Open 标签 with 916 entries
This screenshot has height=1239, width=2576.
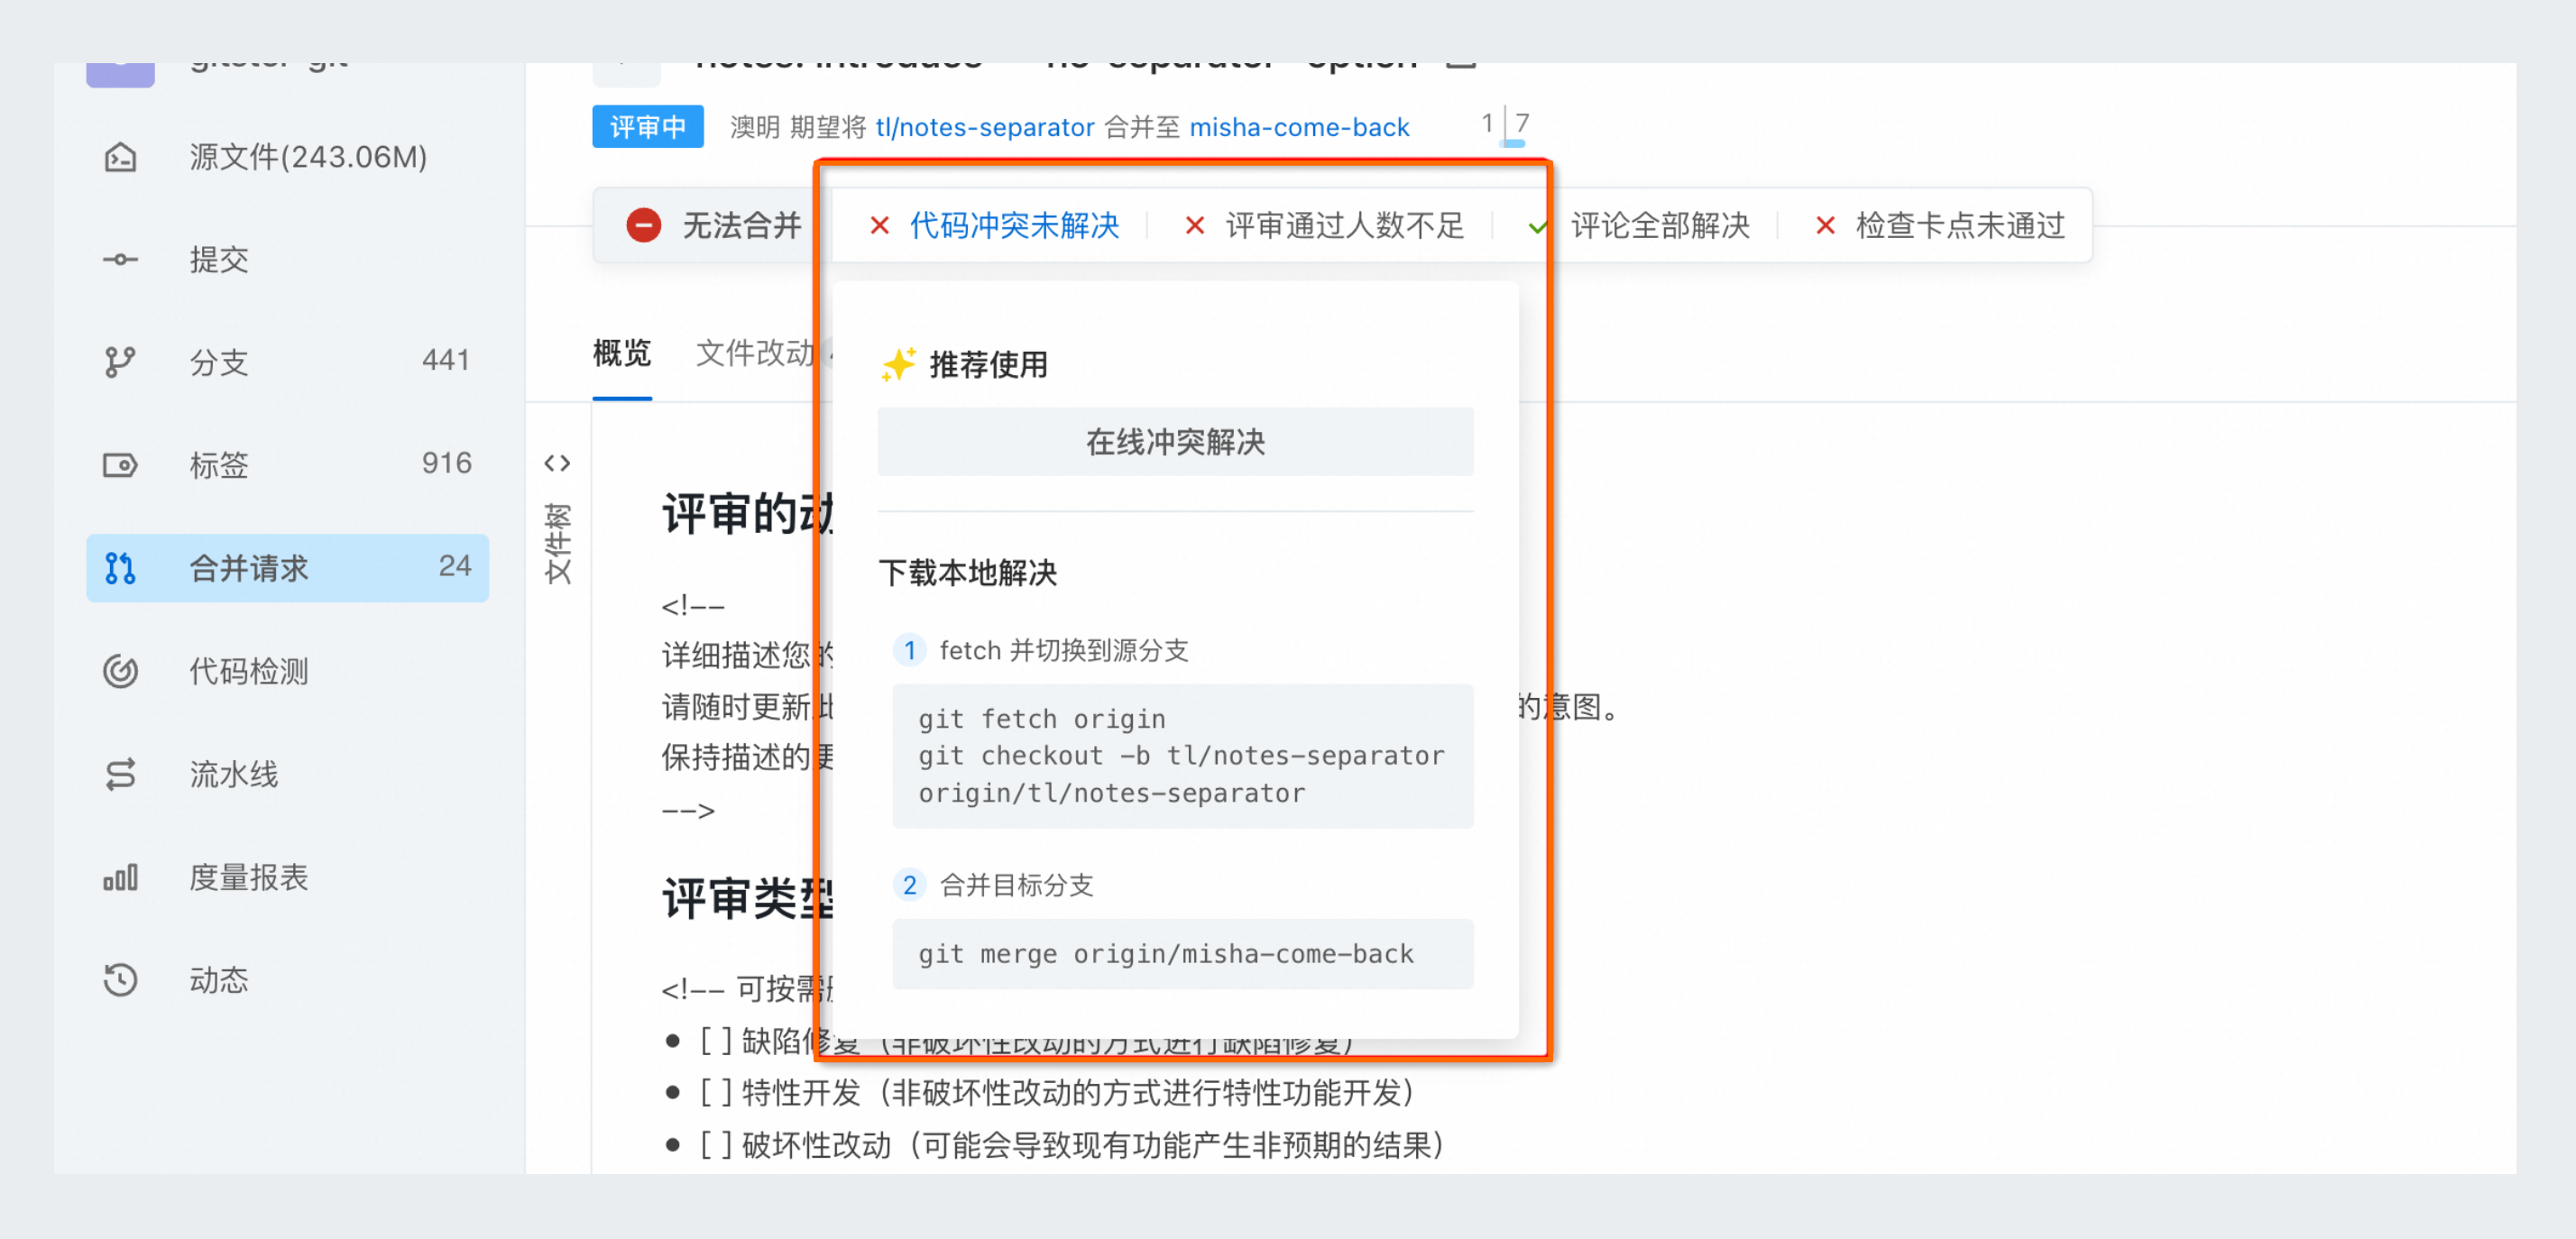pyautogui.click(x=287, y=465)
